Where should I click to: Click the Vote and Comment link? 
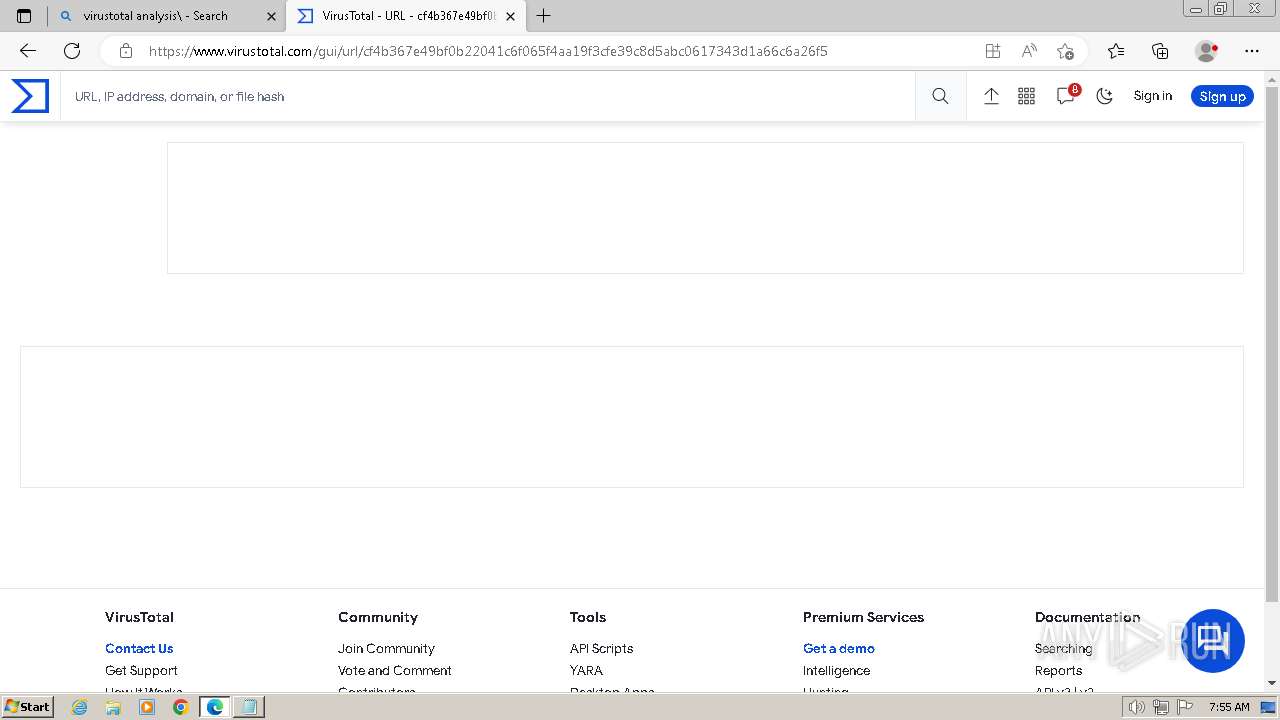(x=395, y=670)
